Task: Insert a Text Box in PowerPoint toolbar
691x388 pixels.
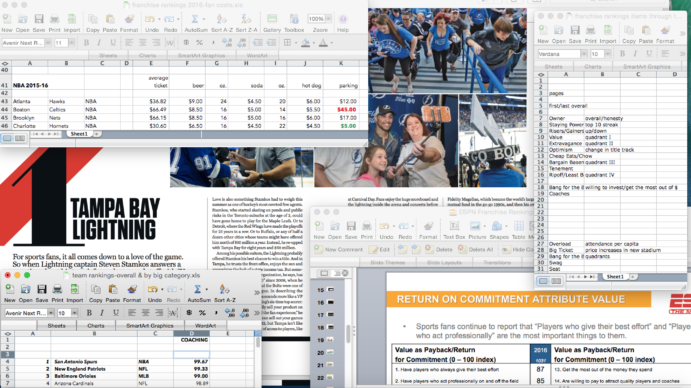Action: coord(454,230)
